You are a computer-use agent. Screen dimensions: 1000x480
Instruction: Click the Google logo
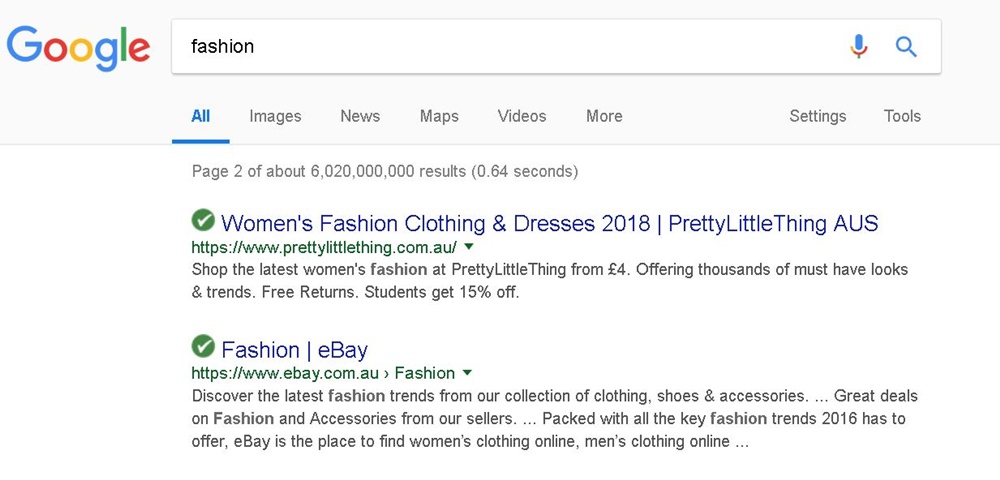(x=78, y=48)
